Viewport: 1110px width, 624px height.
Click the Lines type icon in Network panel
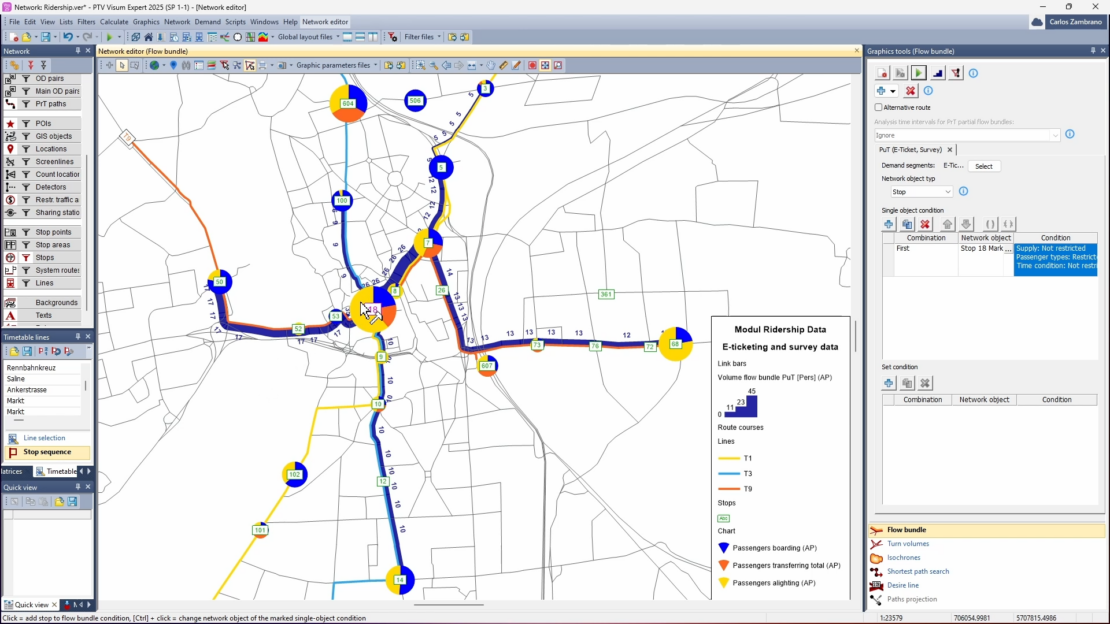pyautogui.click(x=11, y=283)
